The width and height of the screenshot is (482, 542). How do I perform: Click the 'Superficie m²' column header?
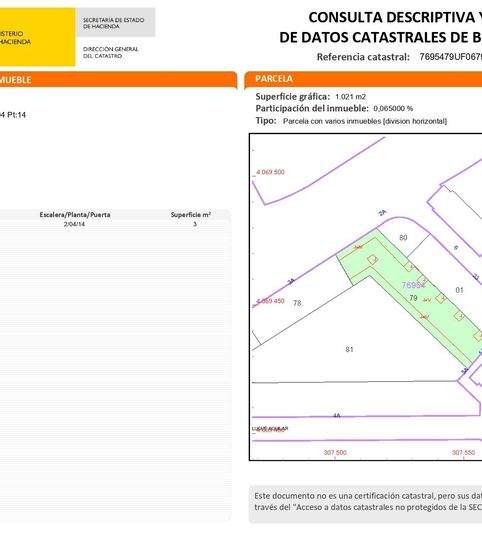pos(191,215)
